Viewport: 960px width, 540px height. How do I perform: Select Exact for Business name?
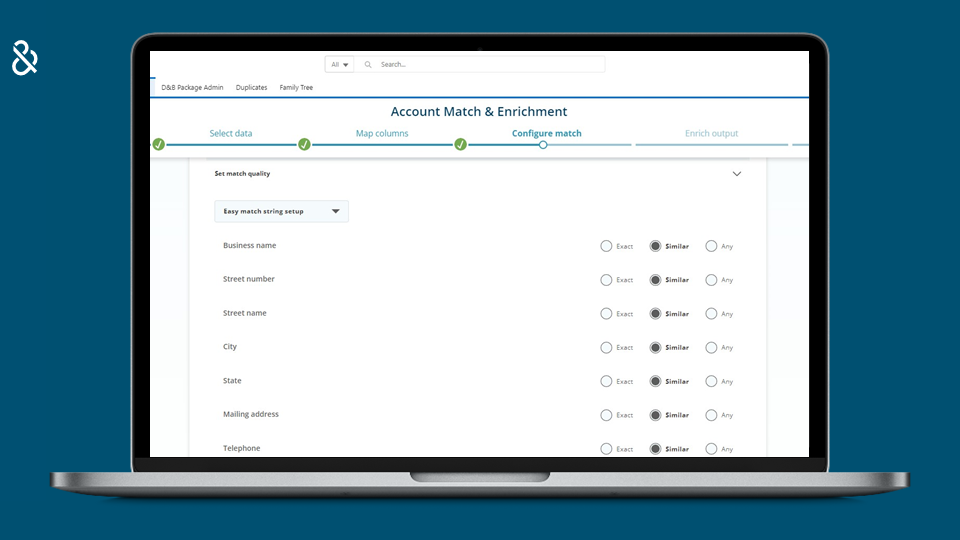click(606, 246)
